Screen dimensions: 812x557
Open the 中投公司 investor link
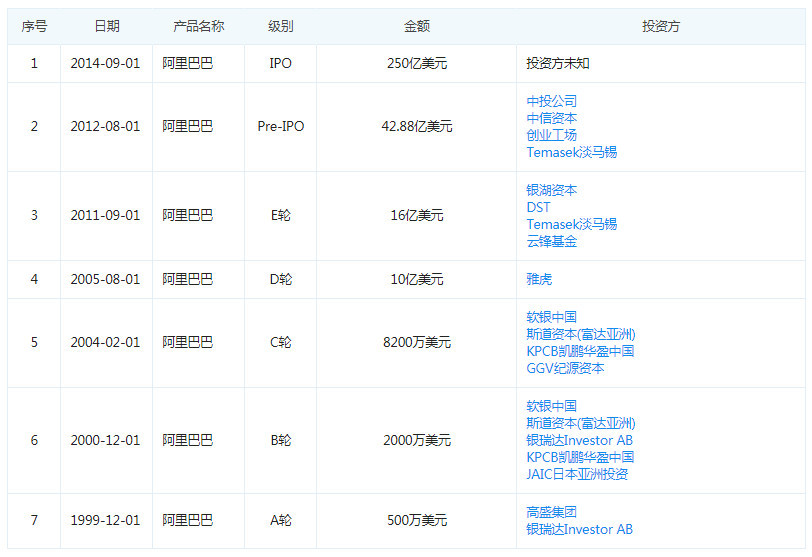click(x=552, y=101)
